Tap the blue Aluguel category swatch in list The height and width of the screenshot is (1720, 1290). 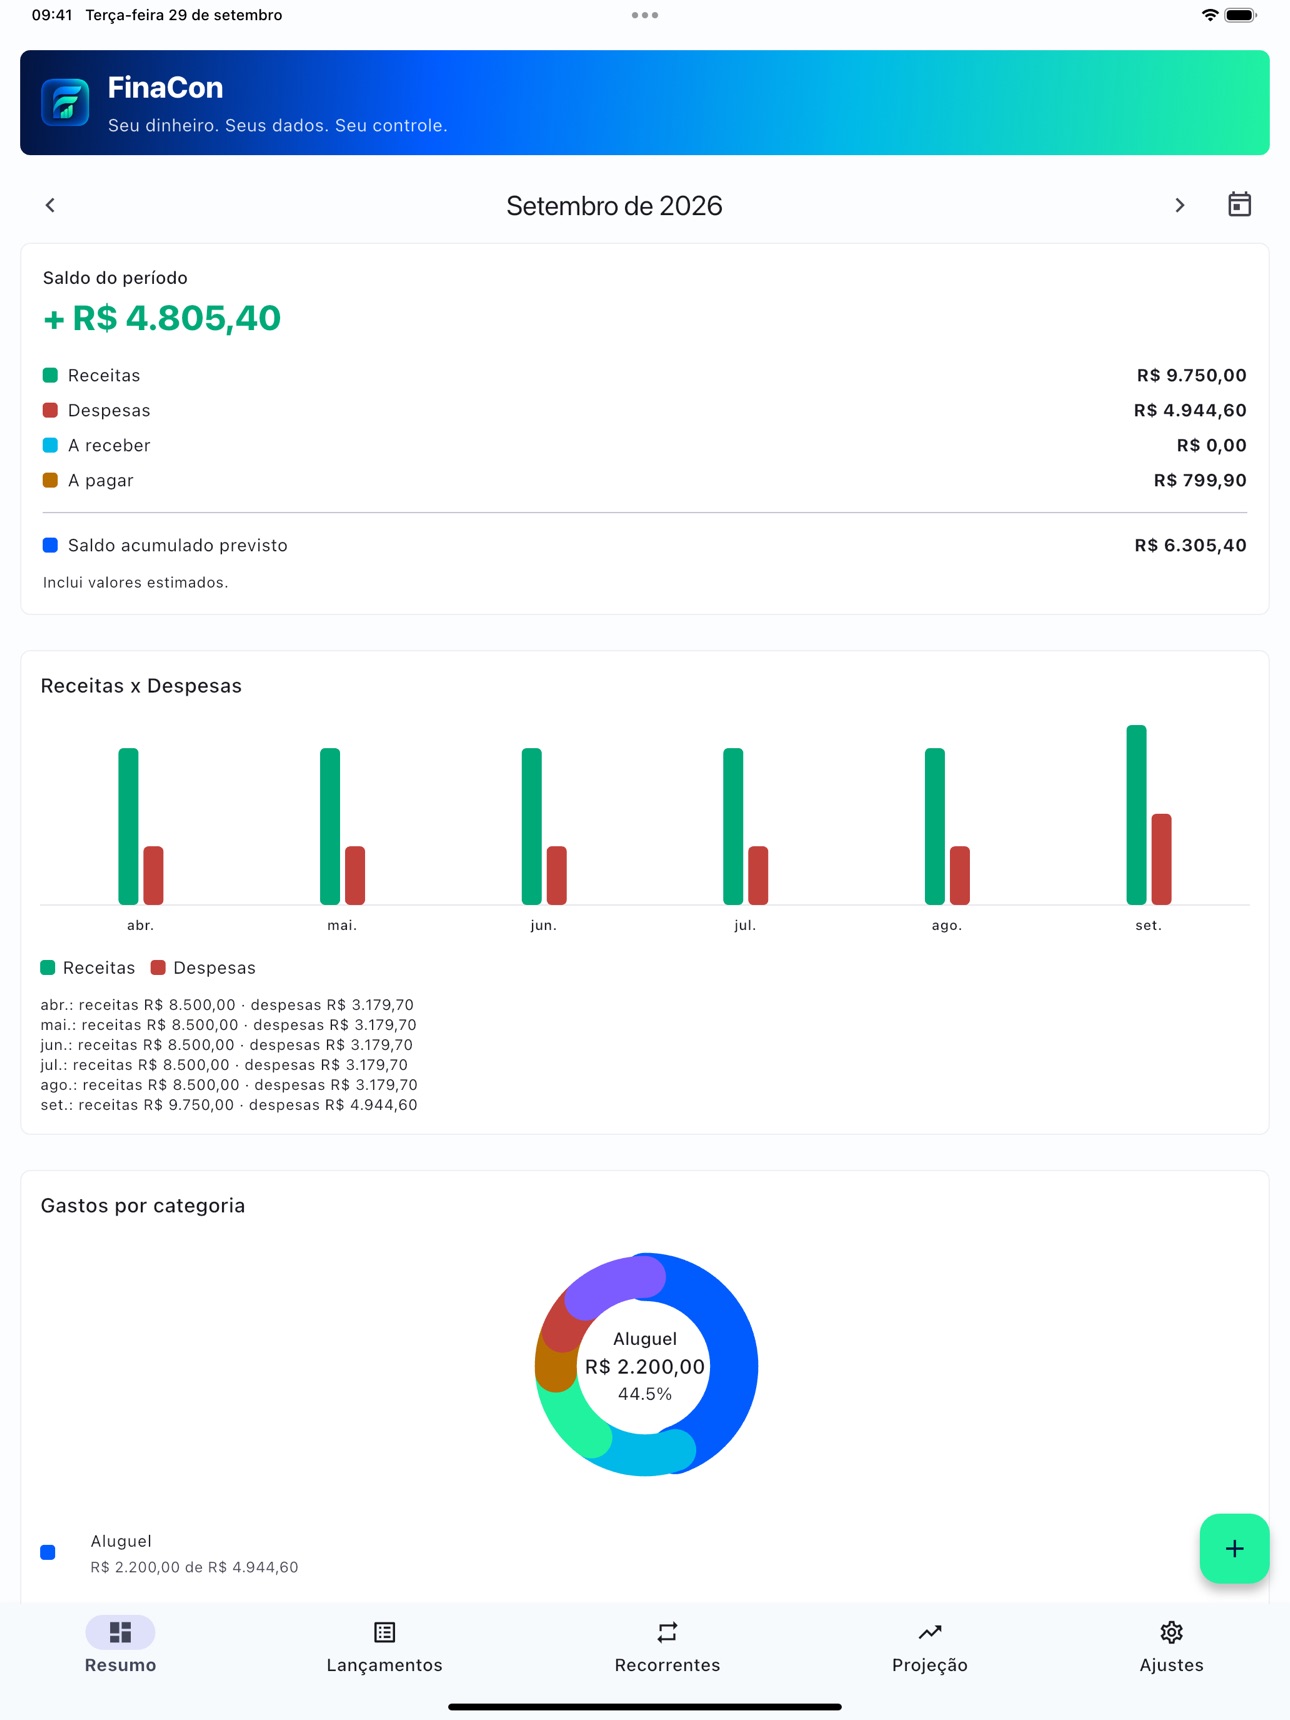48,1552
